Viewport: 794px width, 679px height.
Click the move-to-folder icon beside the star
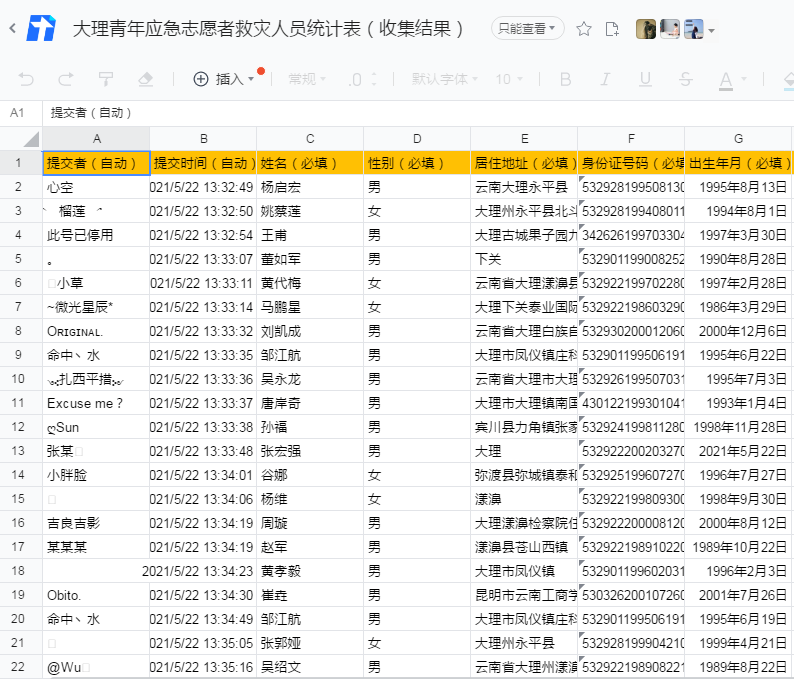point(612,29)
